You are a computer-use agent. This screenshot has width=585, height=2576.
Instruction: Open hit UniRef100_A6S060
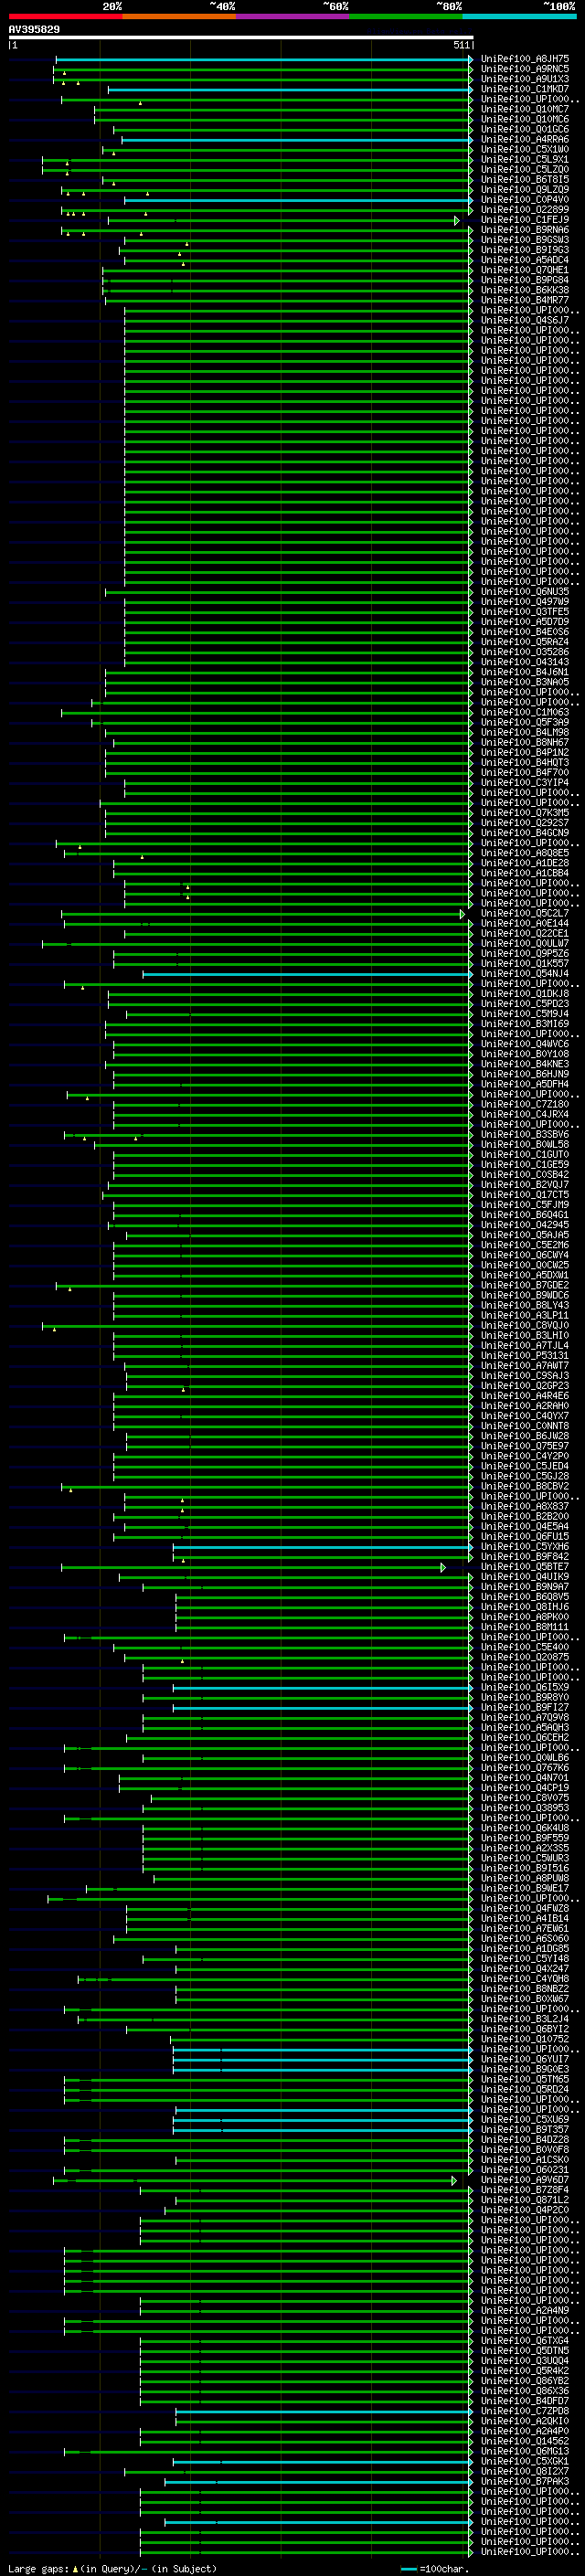click(525, 1939)
